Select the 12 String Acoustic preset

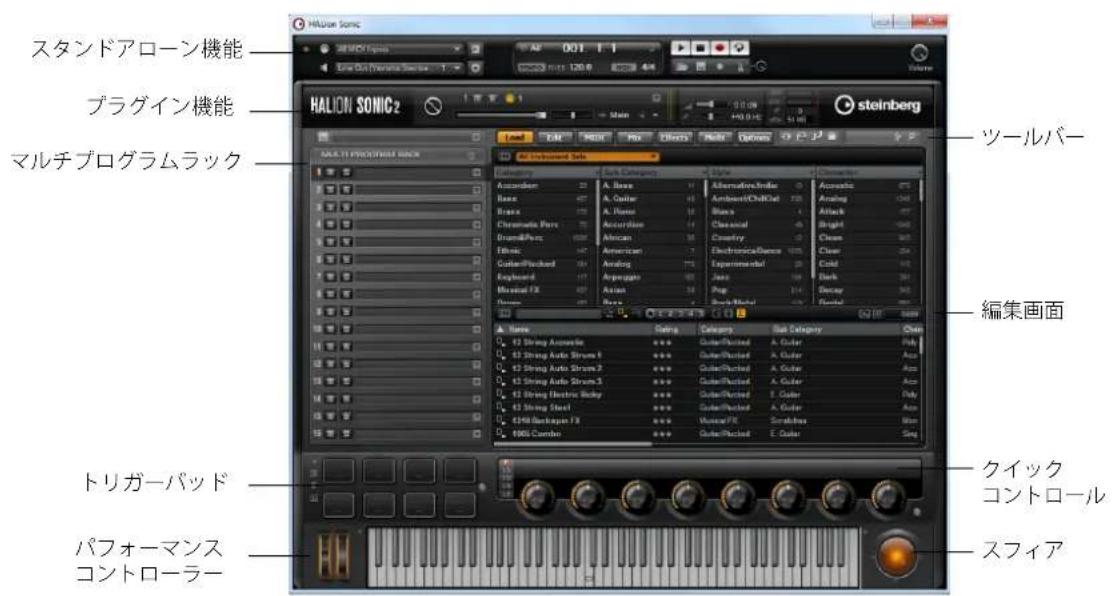click(x=547, y=342)
